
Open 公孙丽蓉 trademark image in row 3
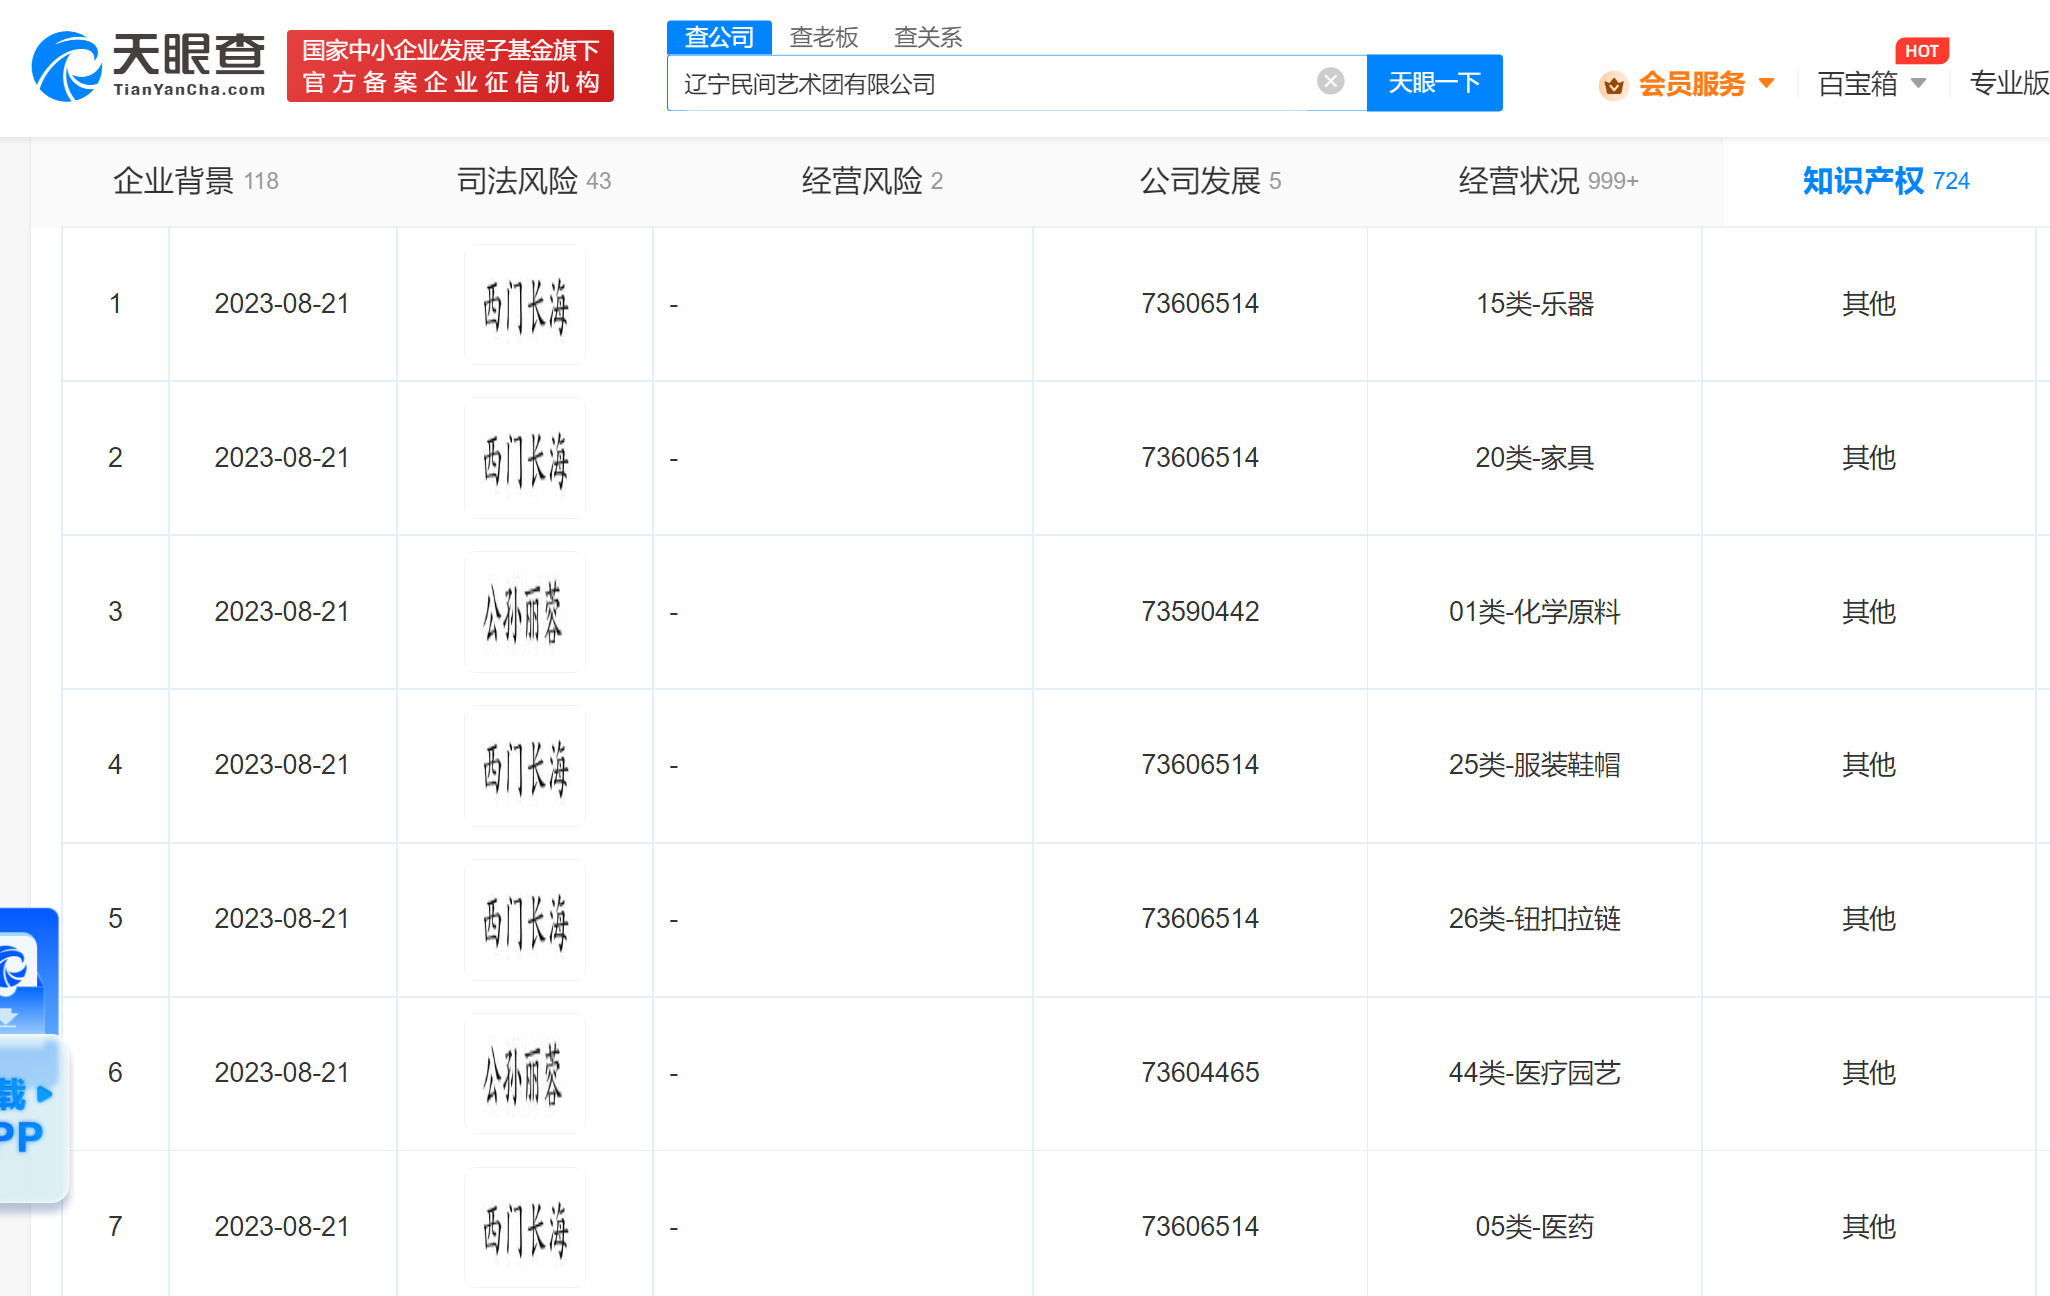click(525, 612)
